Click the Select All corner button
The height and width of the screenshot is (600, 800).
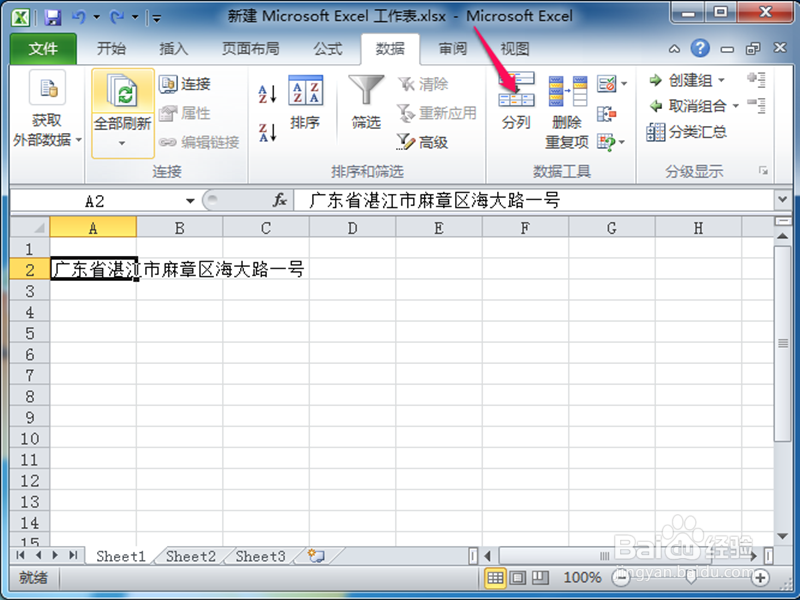[x=30, y=227]
